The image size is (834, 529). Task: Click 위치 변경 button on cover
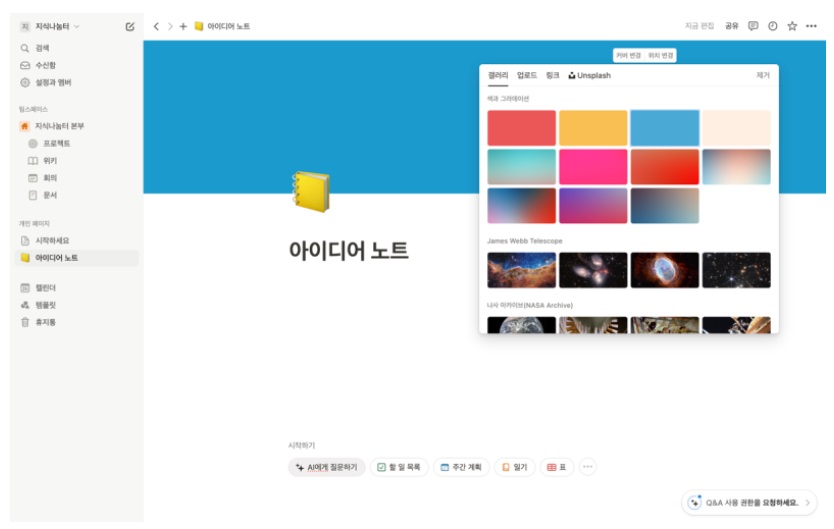pyautogui.click(x=661, y=55)
